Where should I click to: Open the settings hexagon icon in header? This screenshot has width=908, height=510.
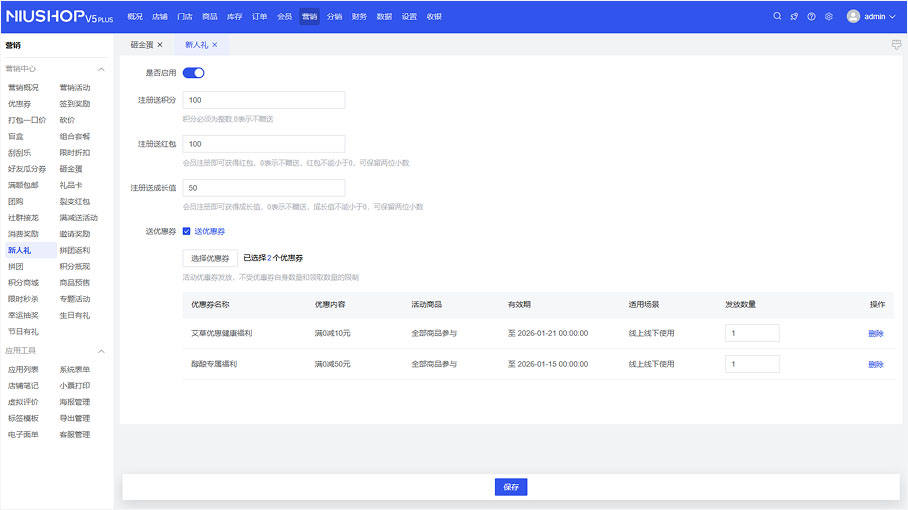coord(828,17)
